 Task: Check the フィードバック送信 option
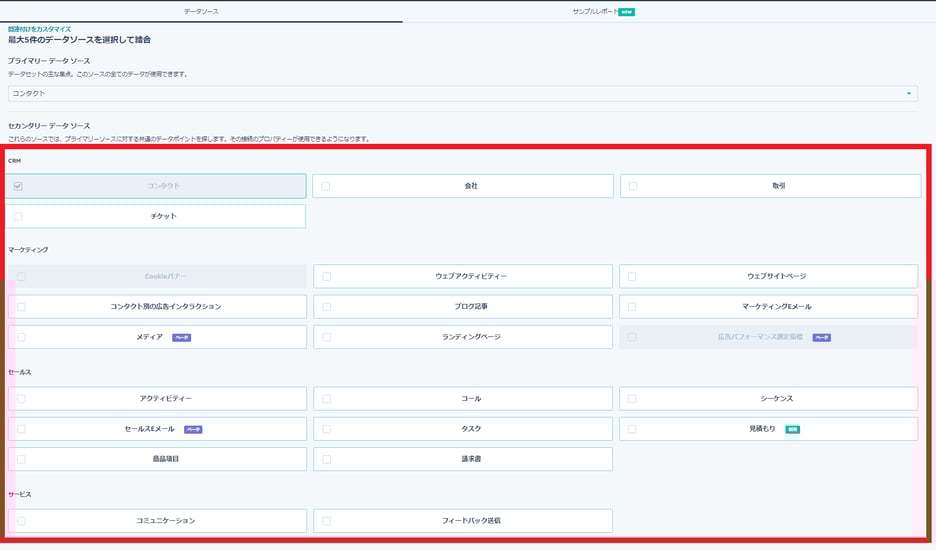pyautogui.click(x=327, y=521)
